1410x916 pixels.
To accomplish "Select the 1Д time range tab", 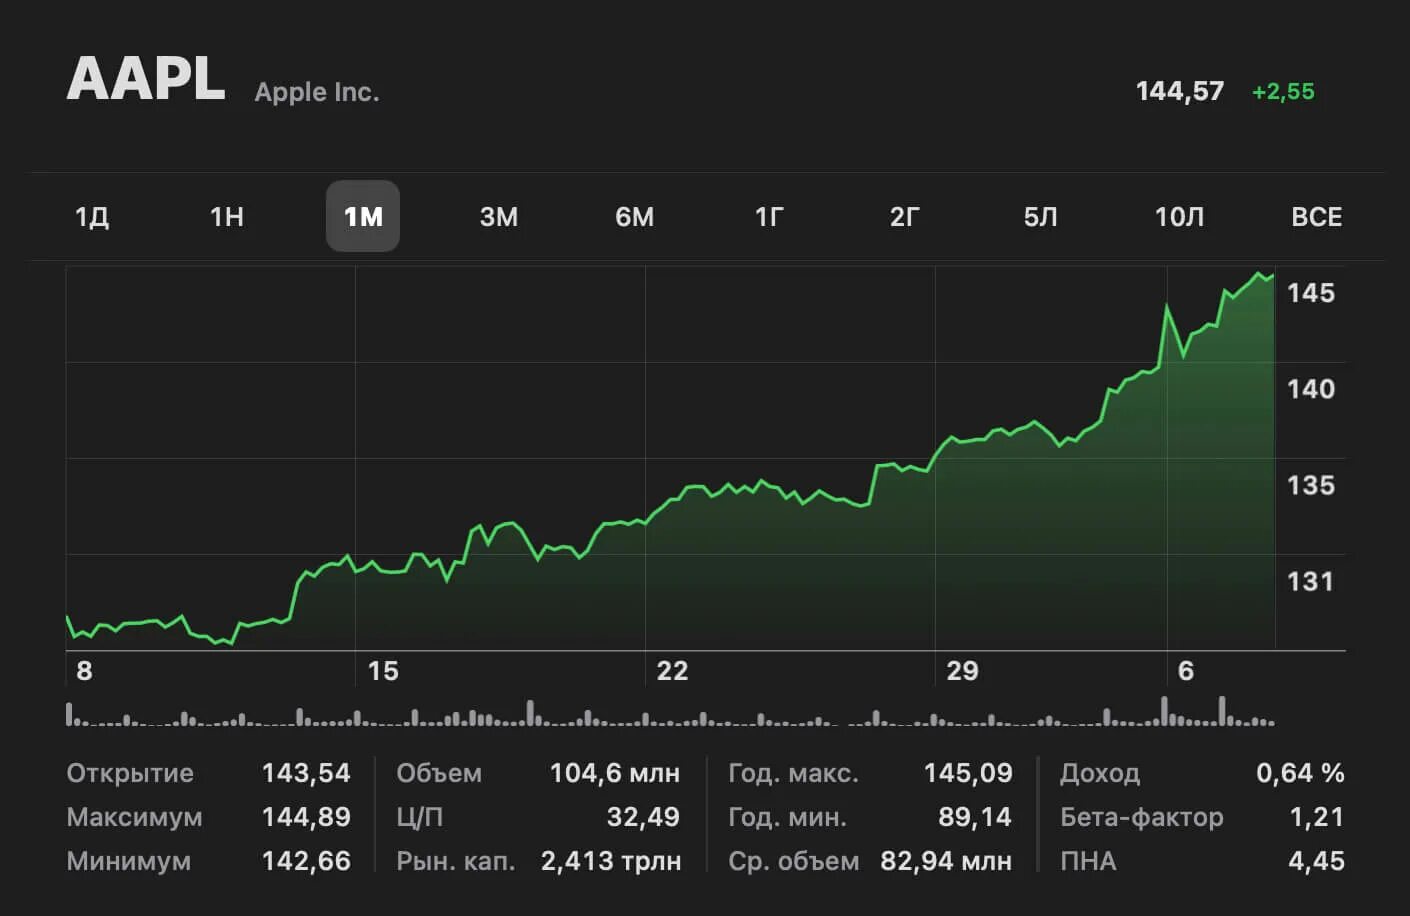I will [x=92, y=217].
